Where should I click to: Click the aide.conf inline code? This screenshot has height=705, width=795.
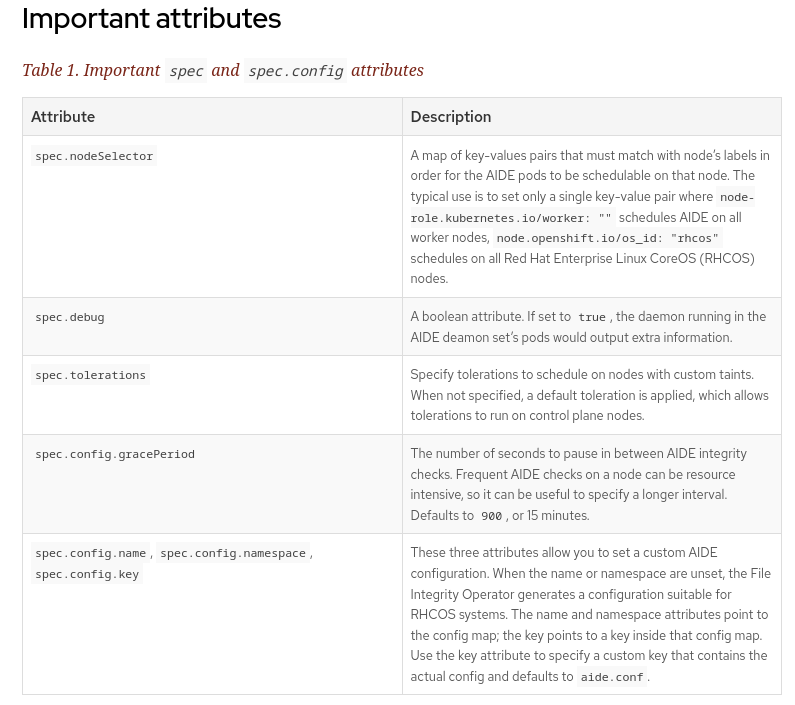[612, 677]
